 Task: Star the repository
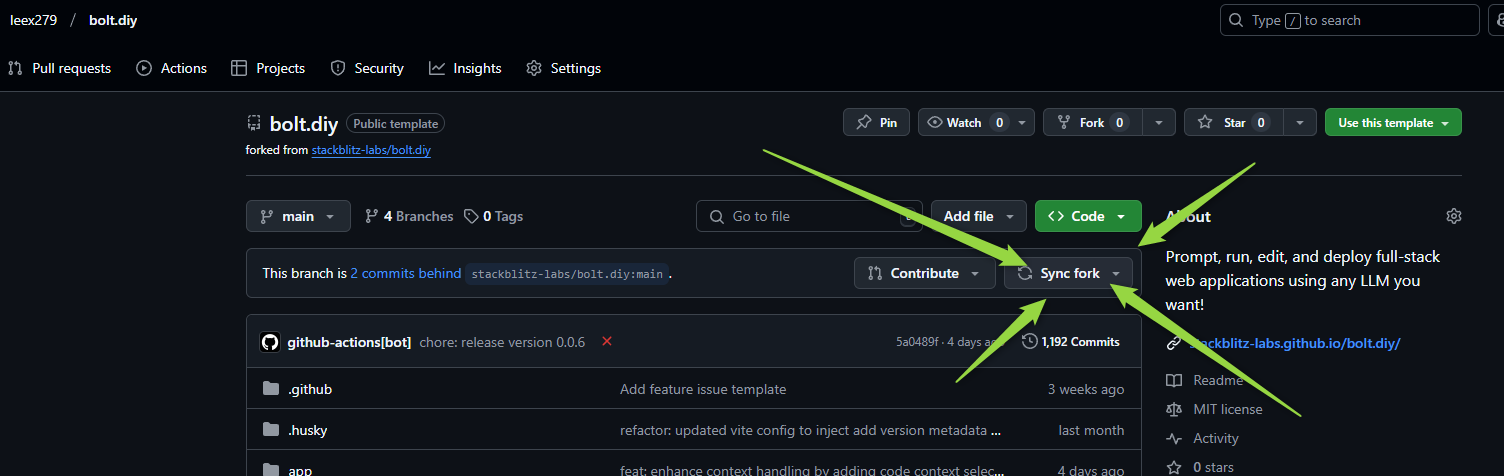(1234, 122)
